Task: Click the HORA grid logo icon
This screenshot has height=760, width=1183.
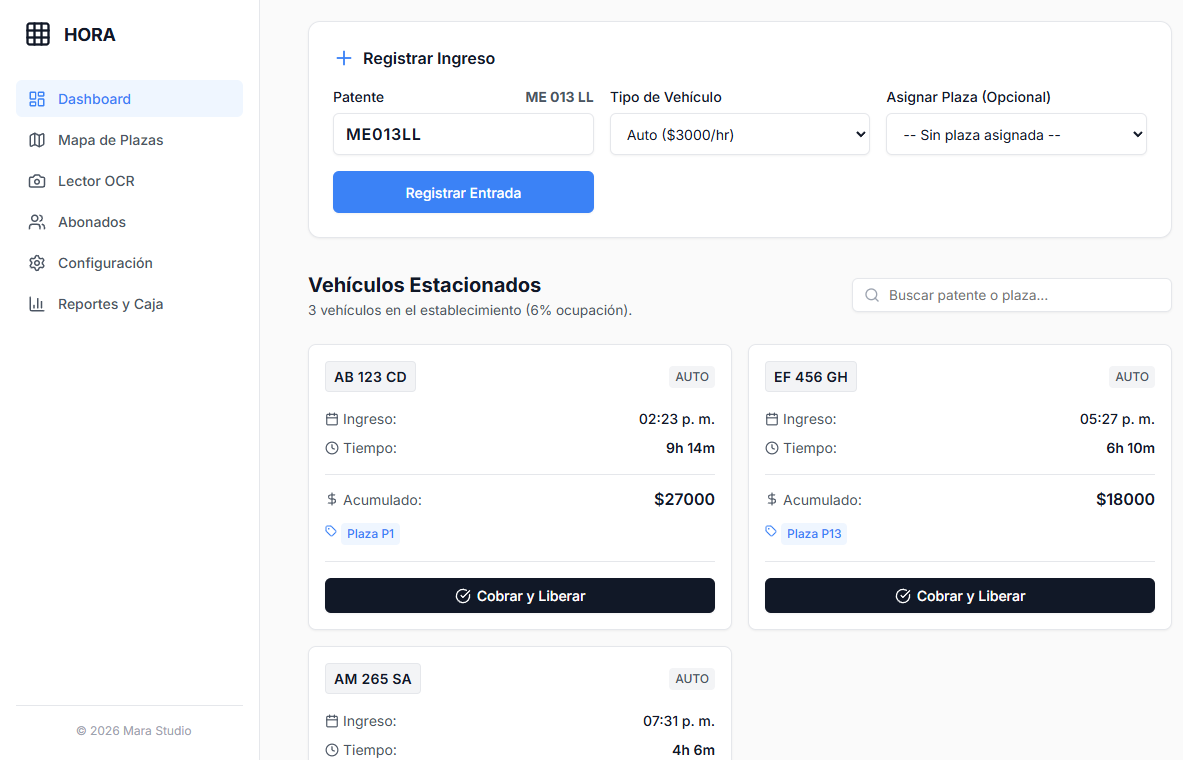Action: click(38, 34)
